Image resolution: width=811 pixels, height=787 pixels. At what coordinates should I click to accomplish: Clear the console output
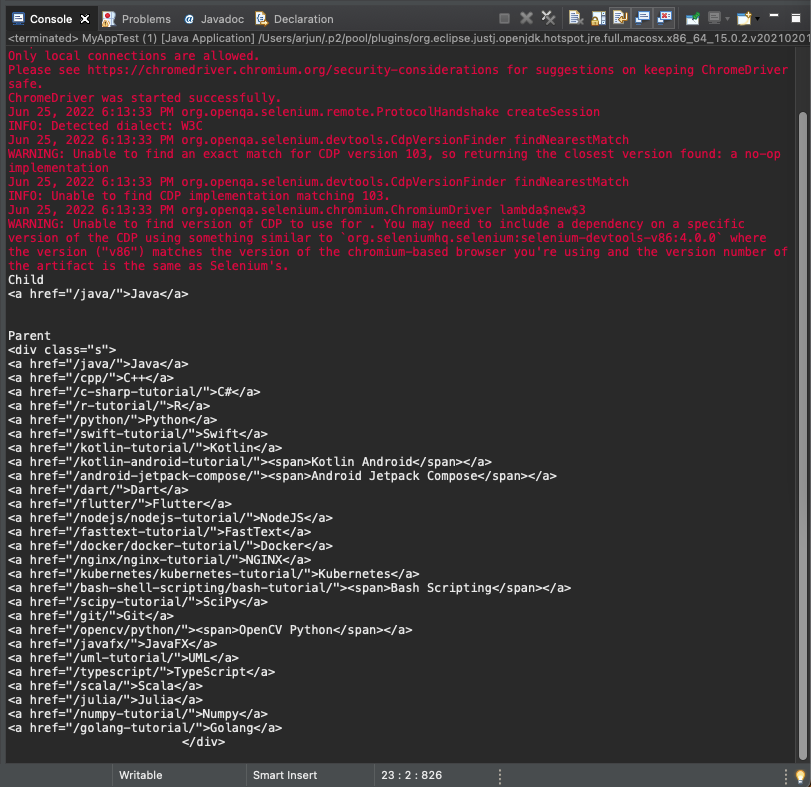coord(573,17)
